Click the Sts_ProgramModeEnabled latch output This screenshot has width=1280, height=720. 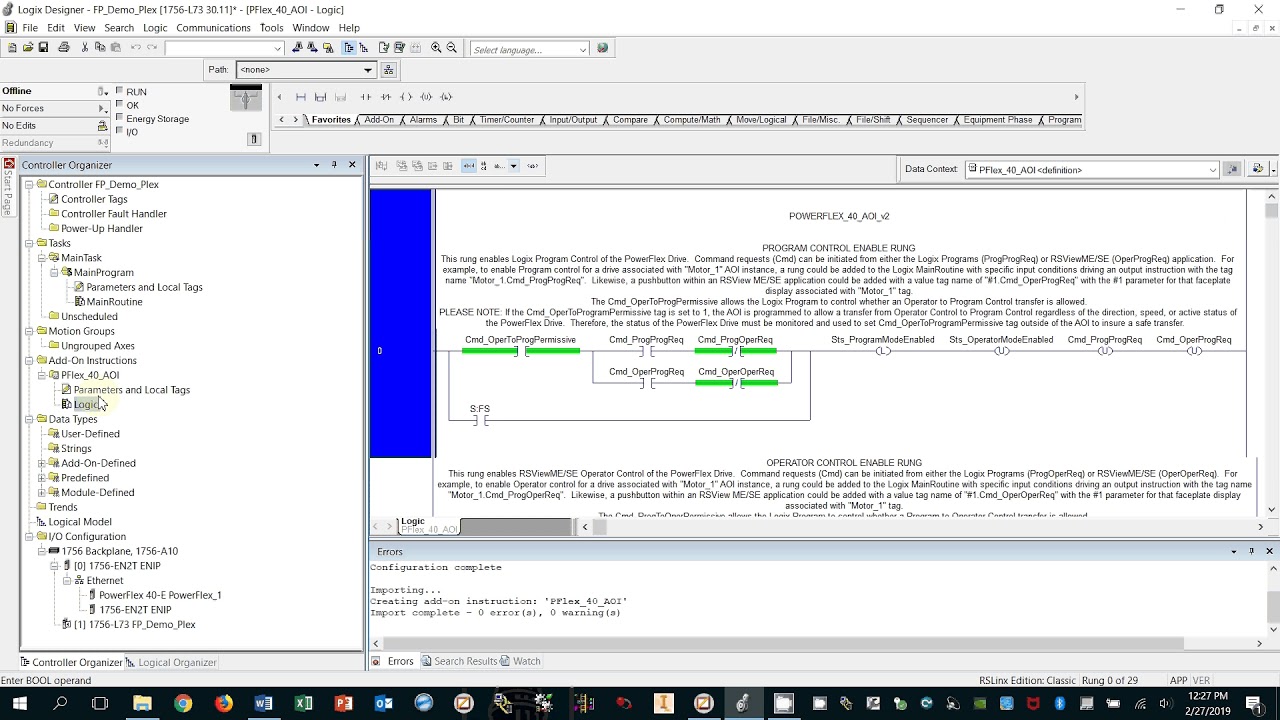point(883,351)
